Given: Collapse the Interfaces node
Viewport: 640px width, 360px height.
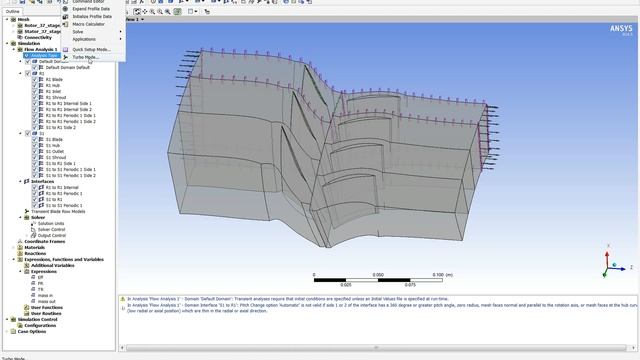Looking at the screenshot, I should 20,181.
